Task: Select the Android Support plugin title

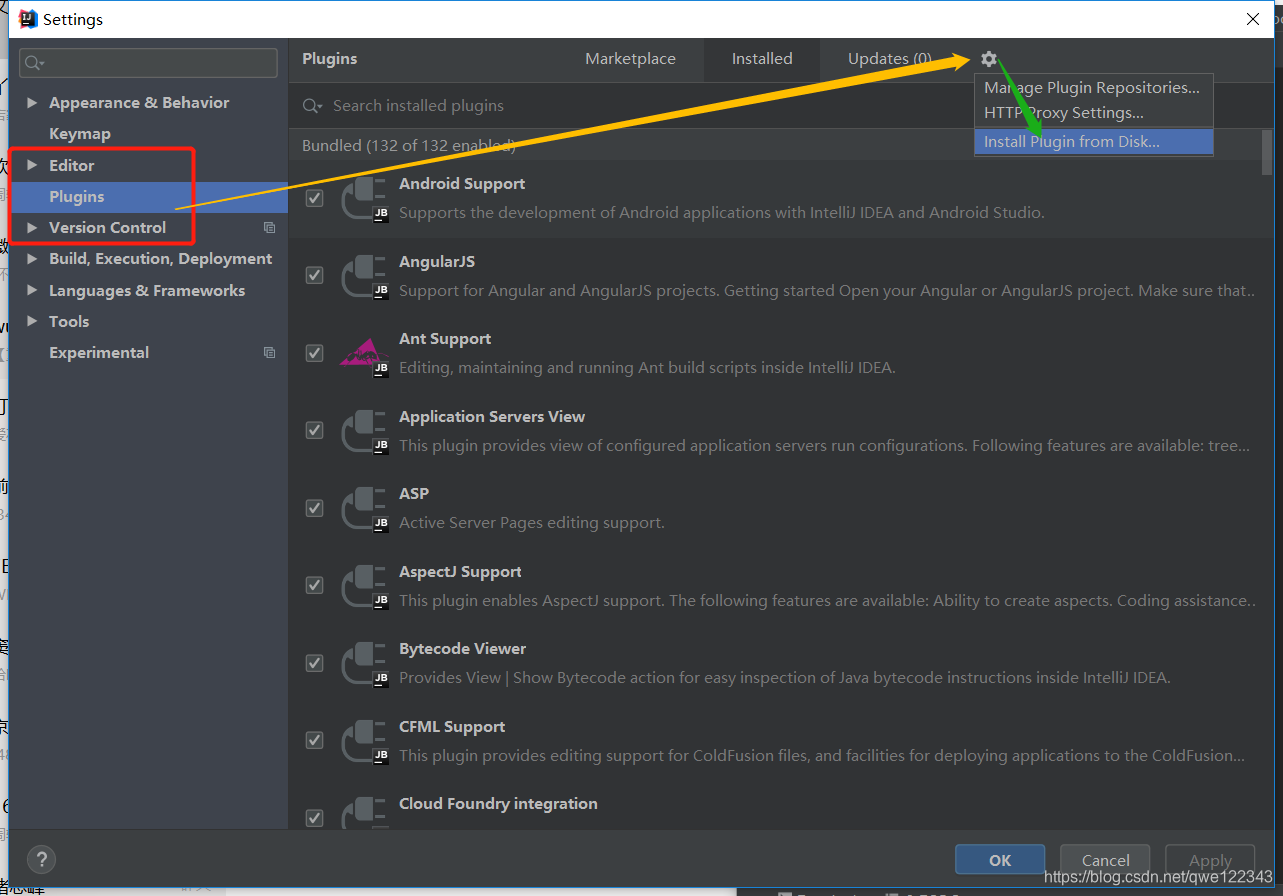Action: (462, 184)
